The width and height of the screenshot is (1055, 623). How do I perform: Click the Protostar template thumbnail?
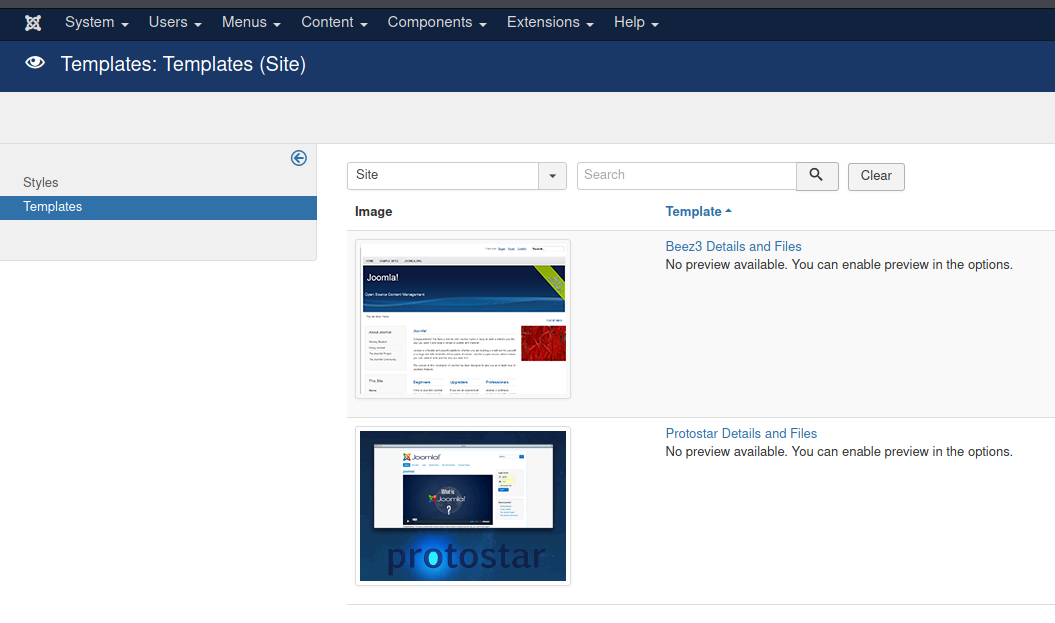click(463, 506)
